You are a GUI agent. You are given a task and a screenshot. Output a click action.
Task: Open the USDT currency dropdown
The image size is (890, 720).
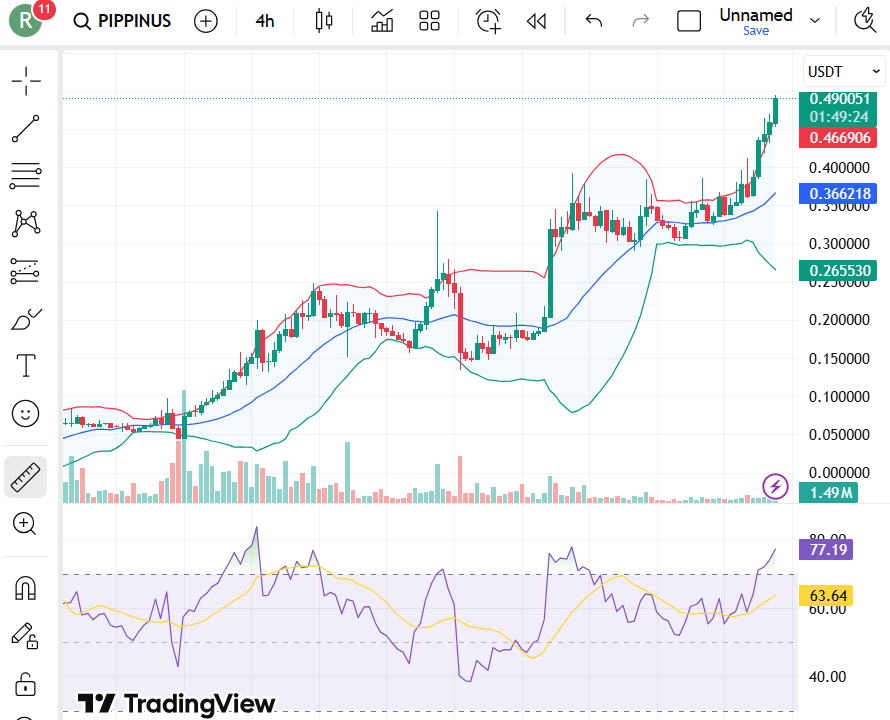click(x=842, y=71)
